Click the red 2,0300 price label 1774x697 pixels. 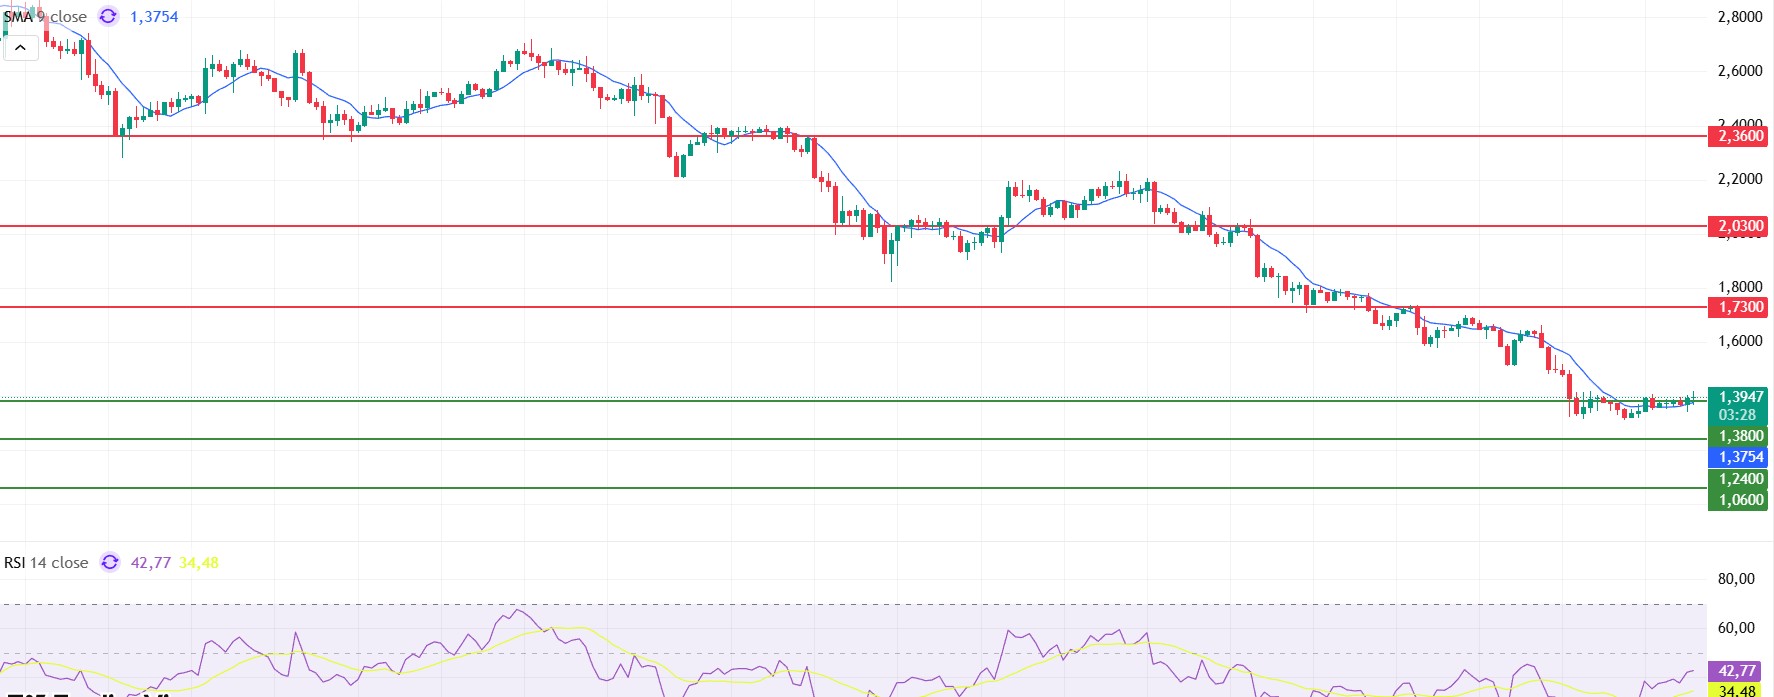[1740, 226]
